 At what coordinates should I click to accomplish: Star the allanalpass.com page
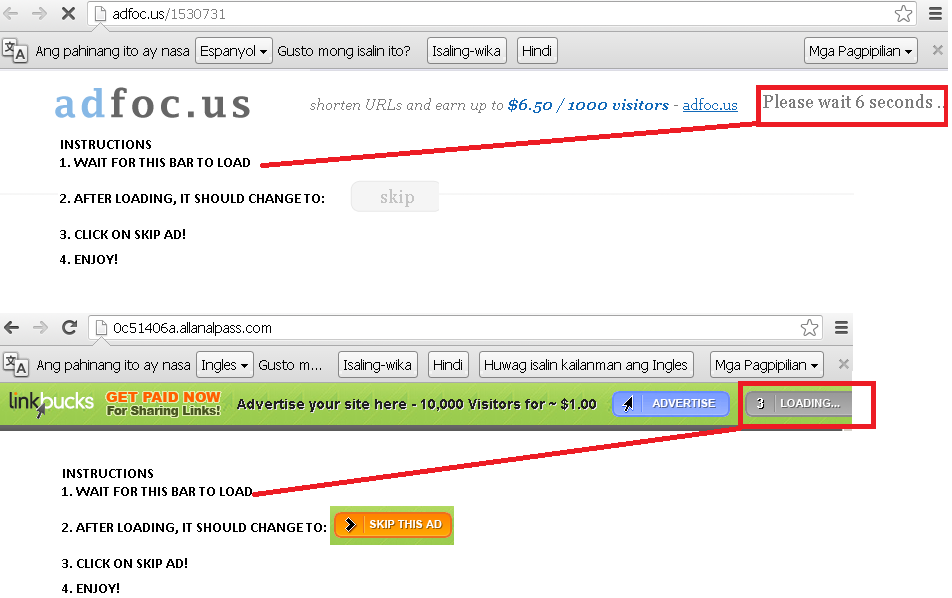coord(809,328)
